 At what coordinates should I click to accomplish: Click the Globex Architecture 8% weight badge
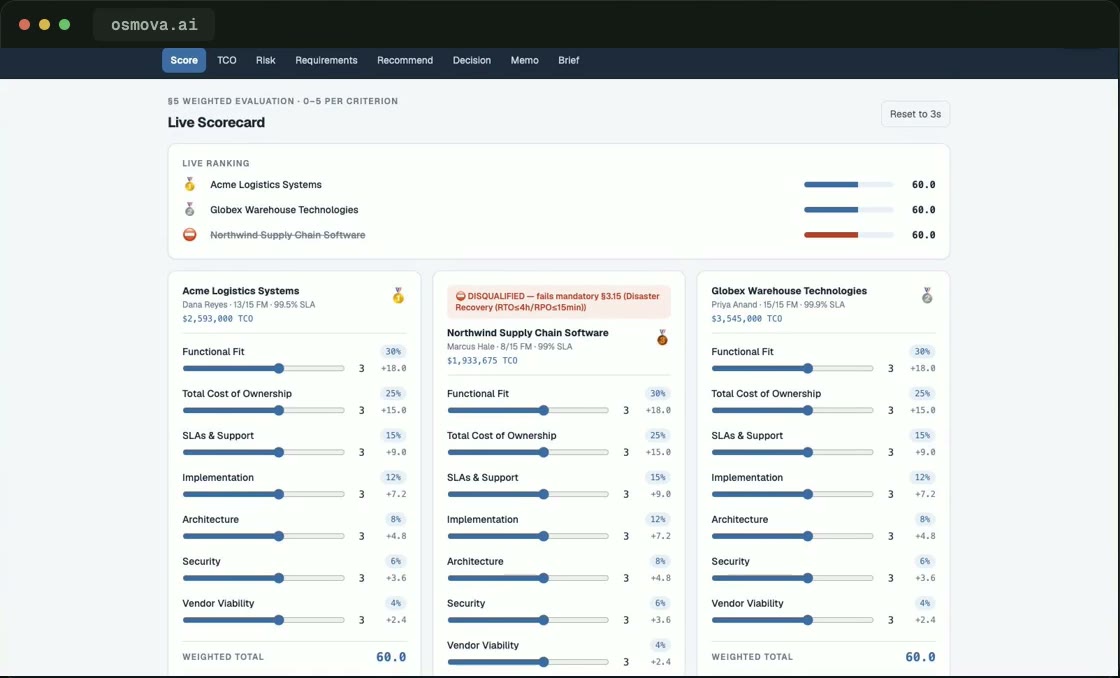pos(925,519)
